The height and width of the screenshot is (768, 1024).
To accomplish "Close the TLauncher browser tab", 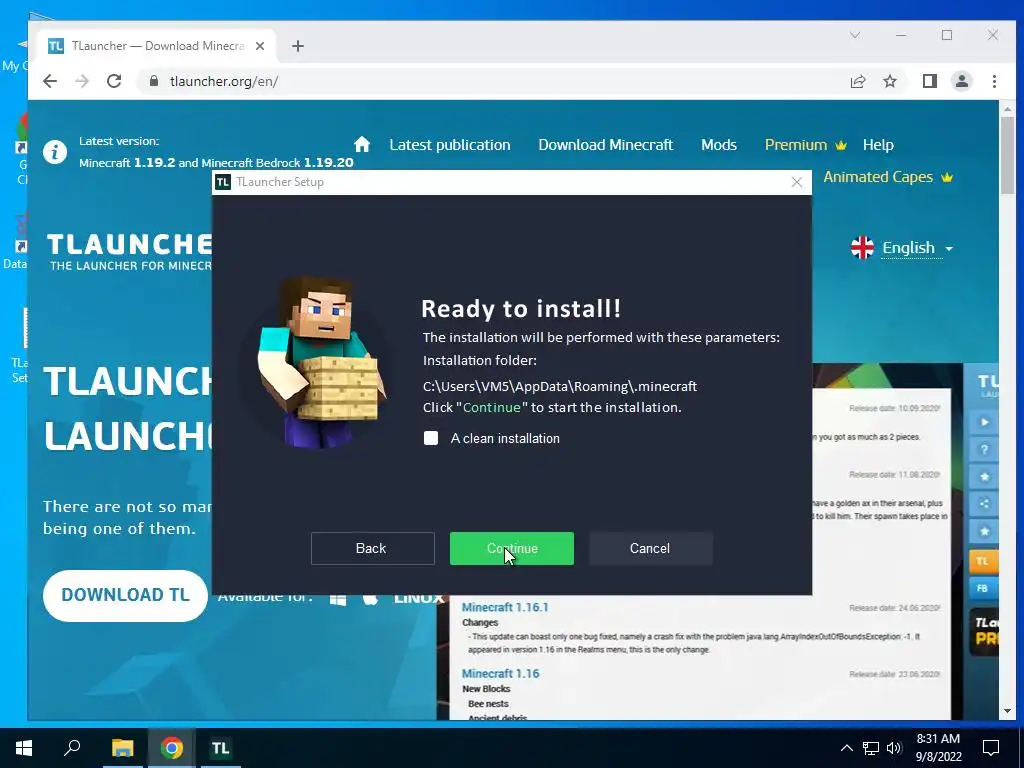I will [x=260, y=46].
